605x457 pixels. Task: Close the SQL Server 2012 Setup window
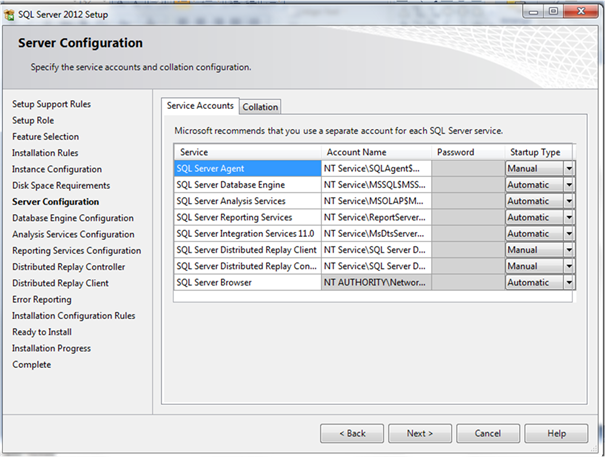(x=581, y=12)
